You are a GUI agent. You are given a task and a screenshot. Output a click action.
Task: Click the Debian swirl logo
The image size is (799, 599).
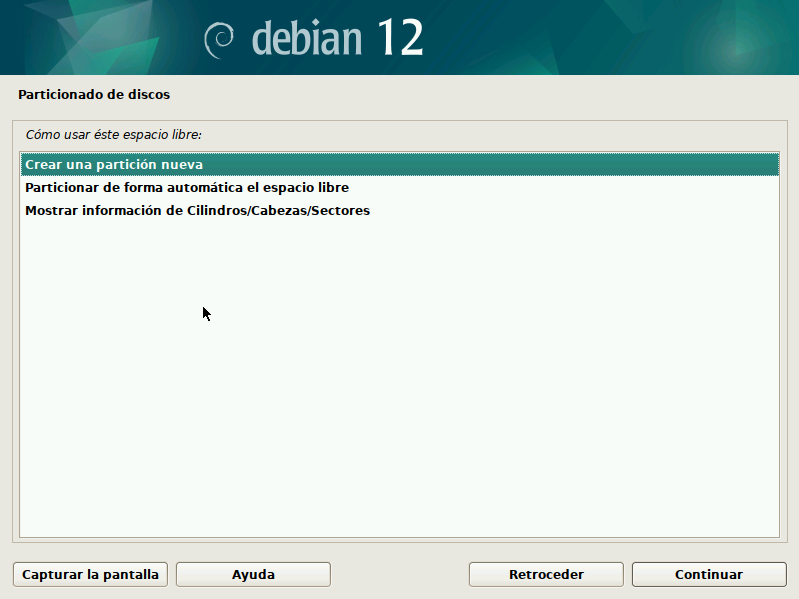pos(219,39)
